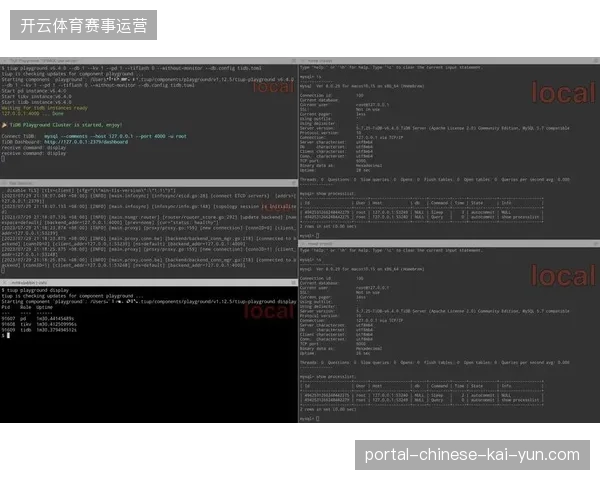
Task: Click the pane icon at upper mysql title bar's right end
Action: 596,60
